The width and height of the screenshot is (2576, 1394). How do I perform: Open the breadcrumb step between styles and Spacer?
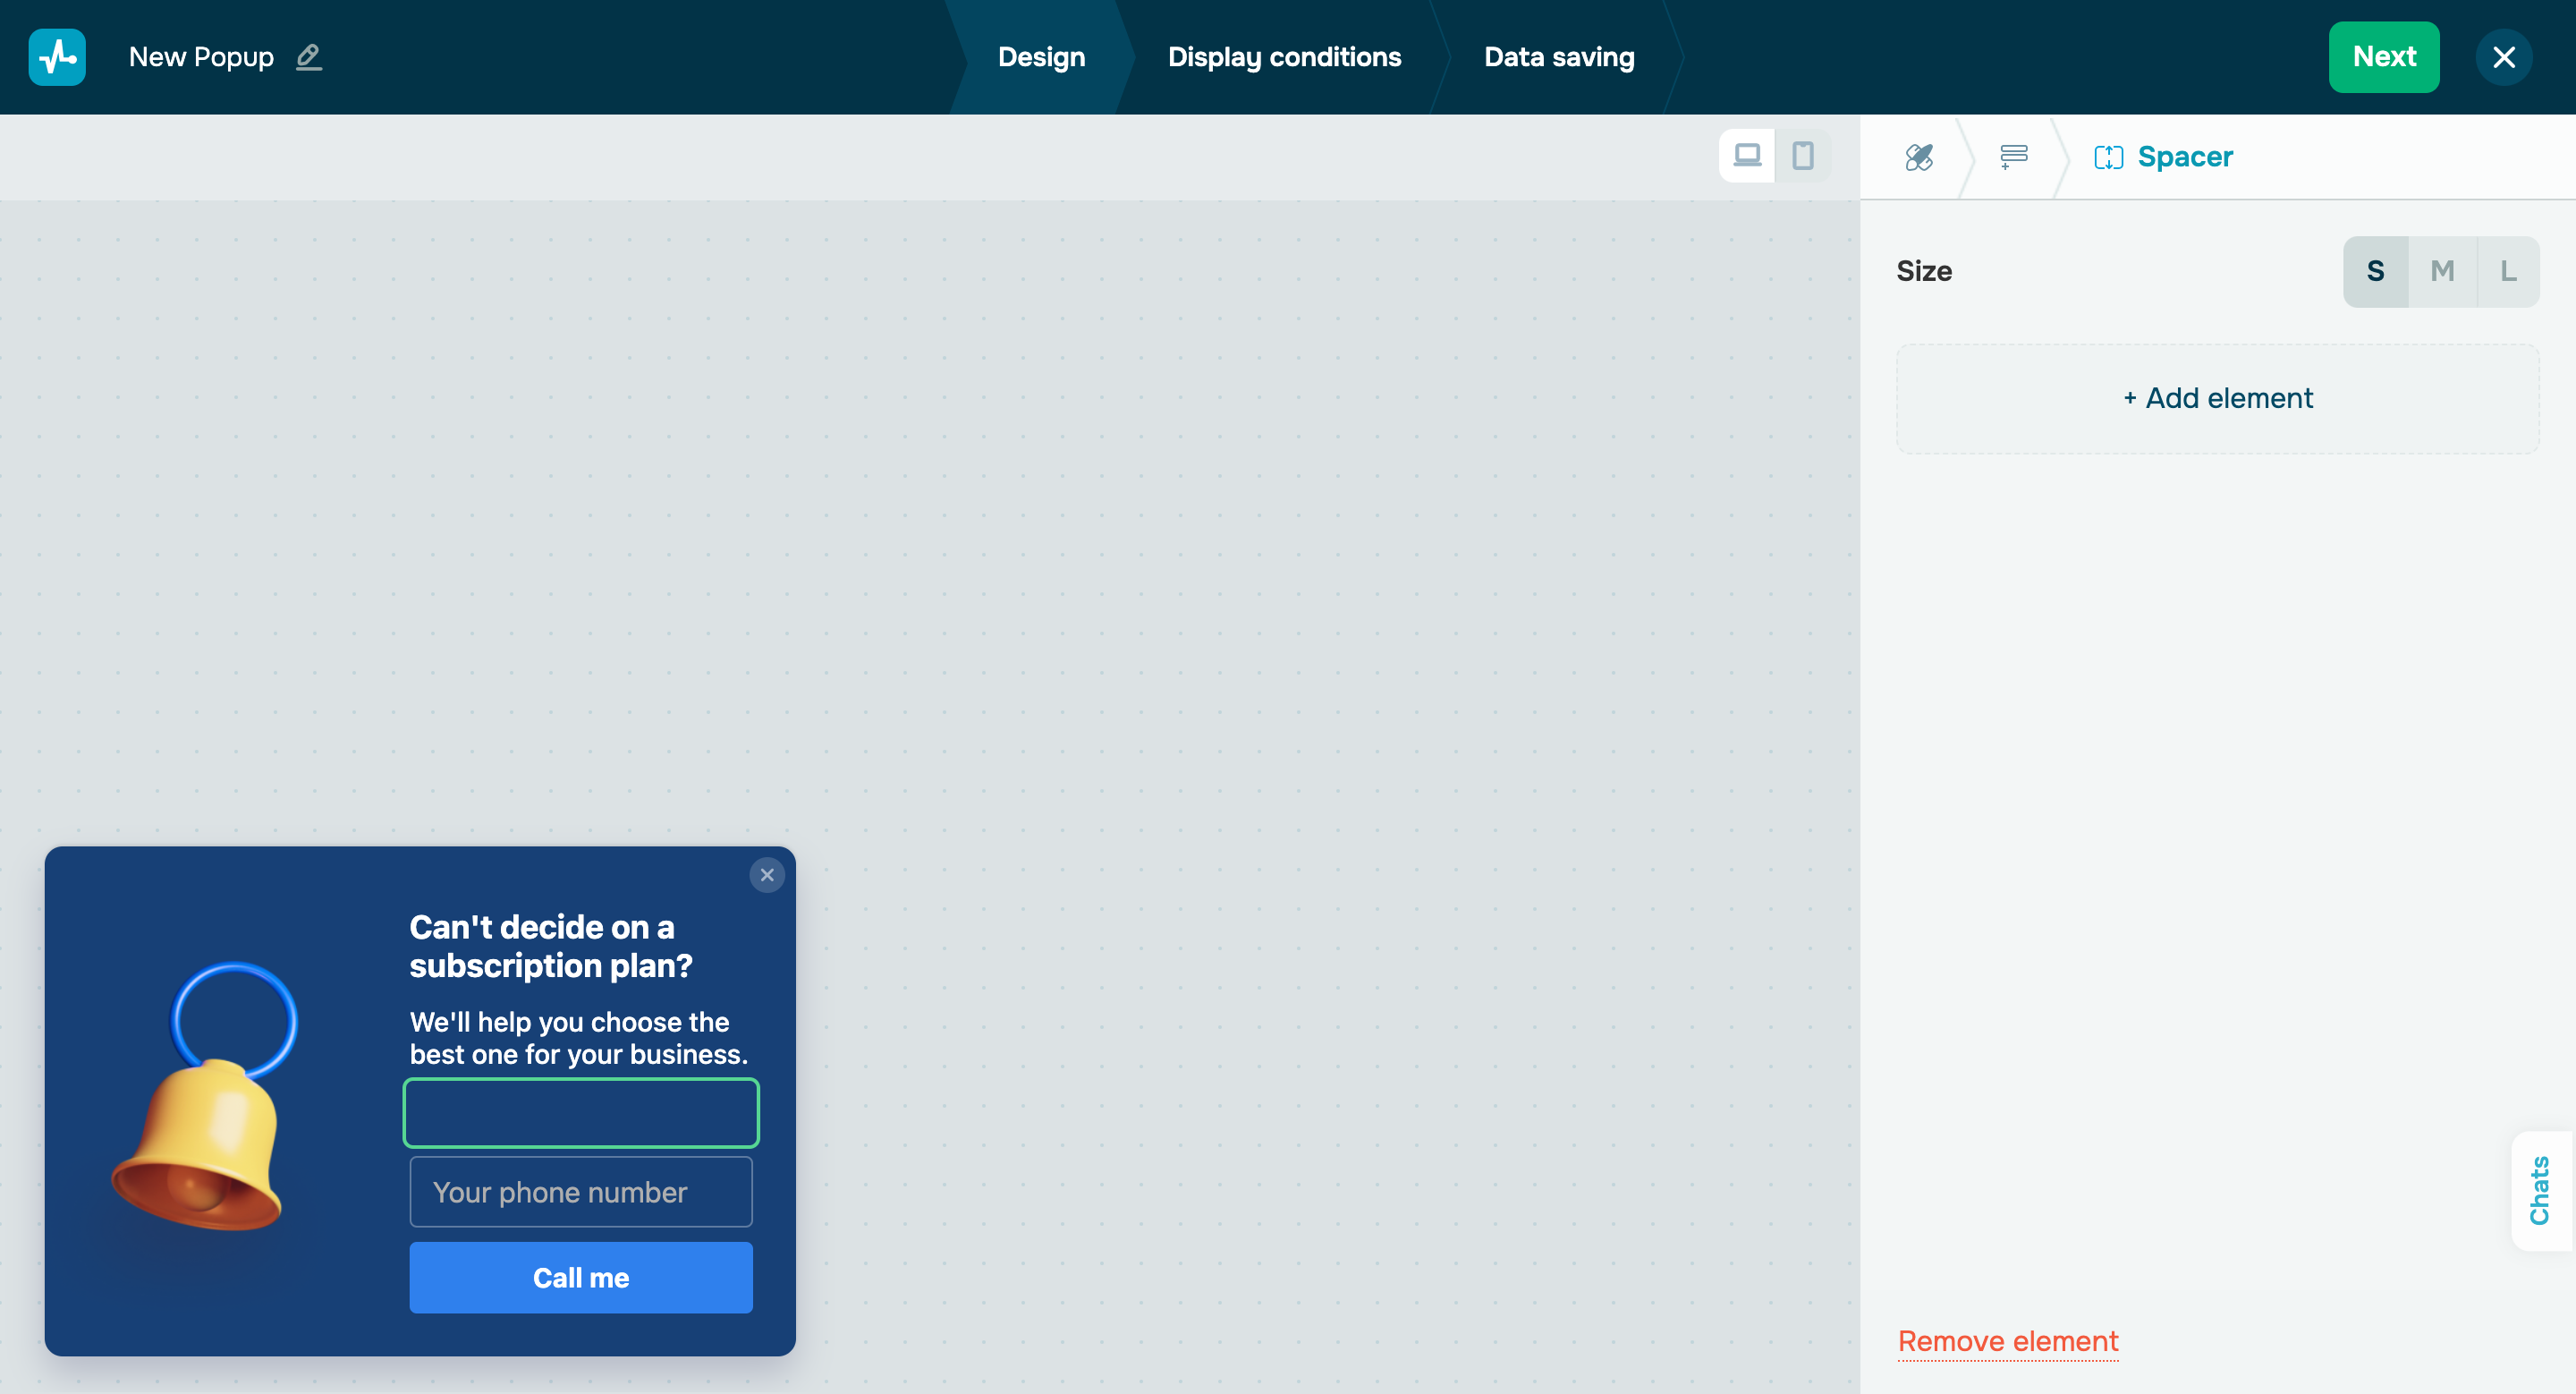point(2013,157)
